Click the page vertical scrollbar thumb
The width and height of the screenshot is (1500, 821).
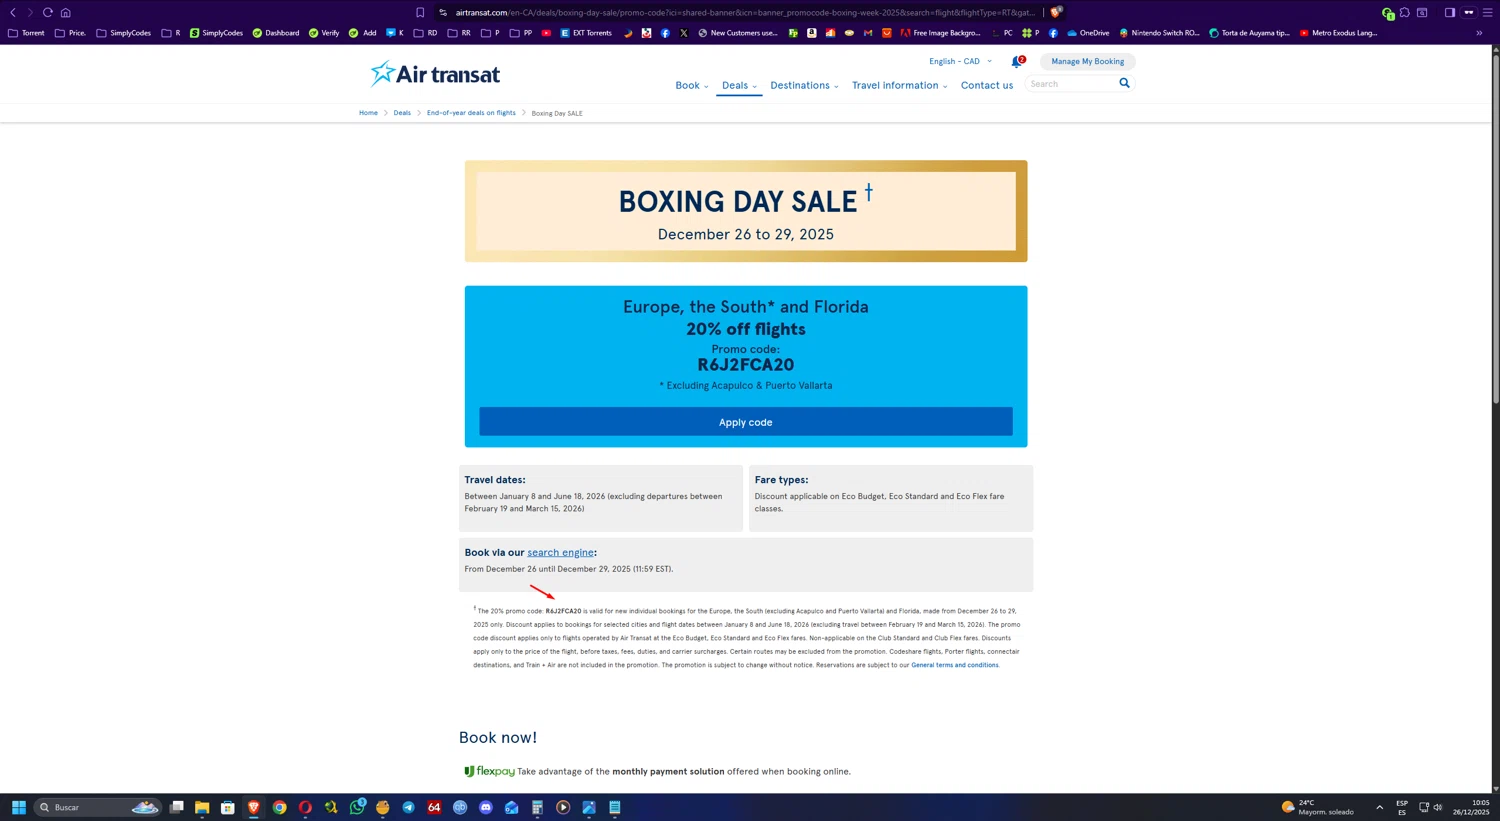point(1495,228)
